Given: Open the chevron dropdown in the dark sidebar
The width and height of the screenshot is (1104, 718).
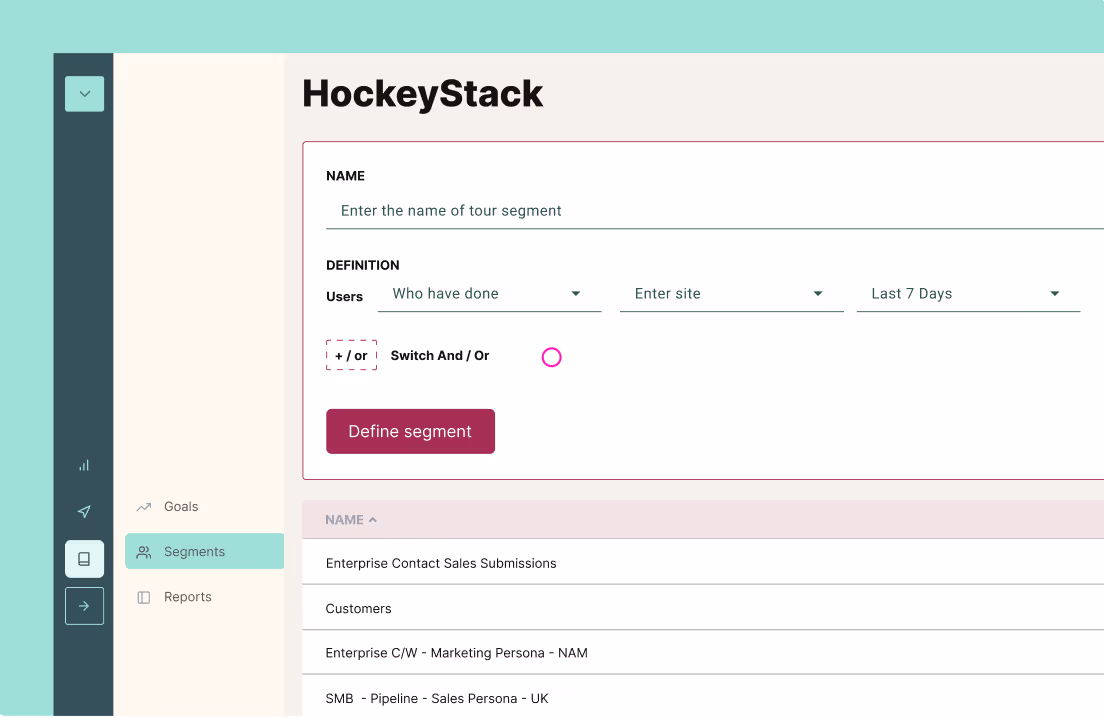Looking at the screenshot, I should [x=84, y=94].
